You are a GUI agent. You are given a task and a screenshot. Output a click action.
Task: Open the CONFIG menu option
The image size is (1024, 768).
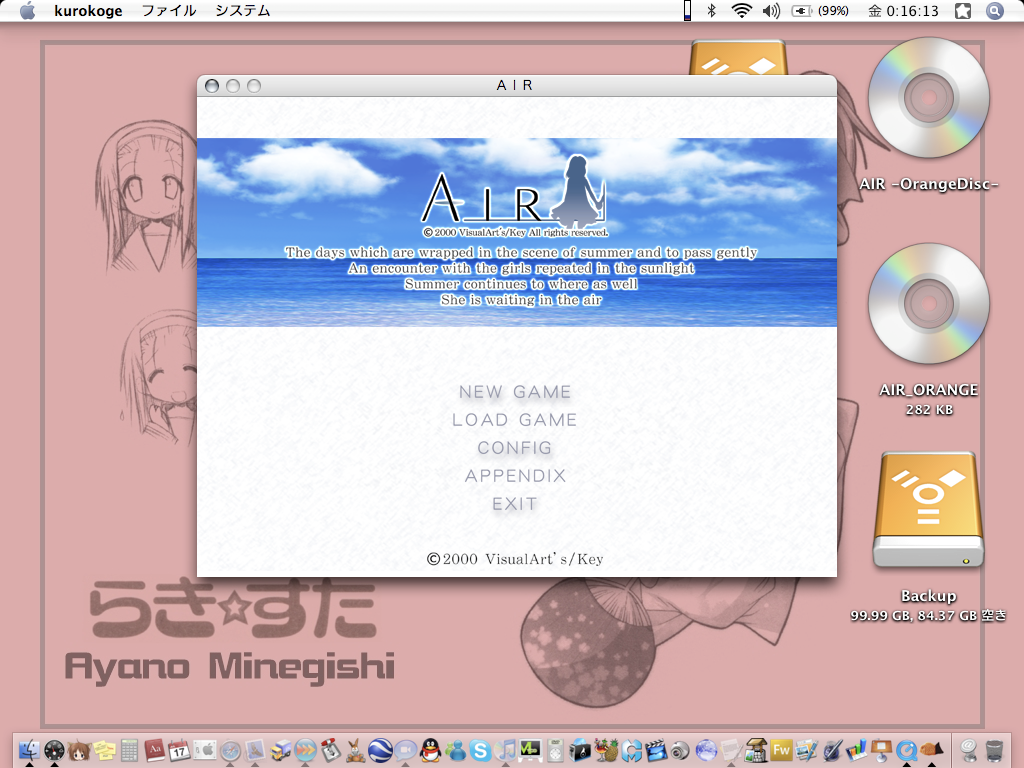pyautogui.click(x=515, y=448)
